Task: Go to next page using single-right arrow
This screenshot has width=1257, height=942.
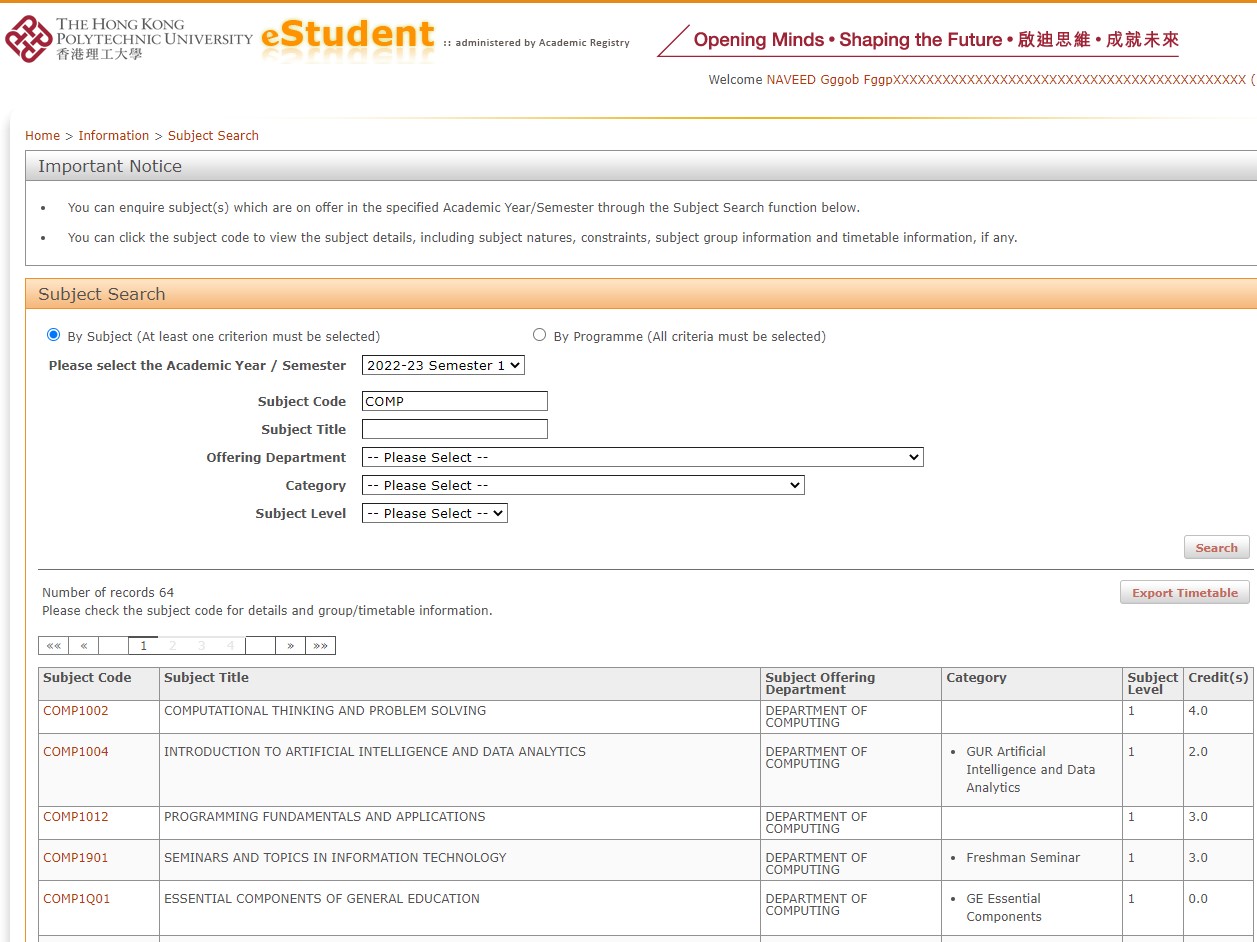Action: click(x=290, y=645)
